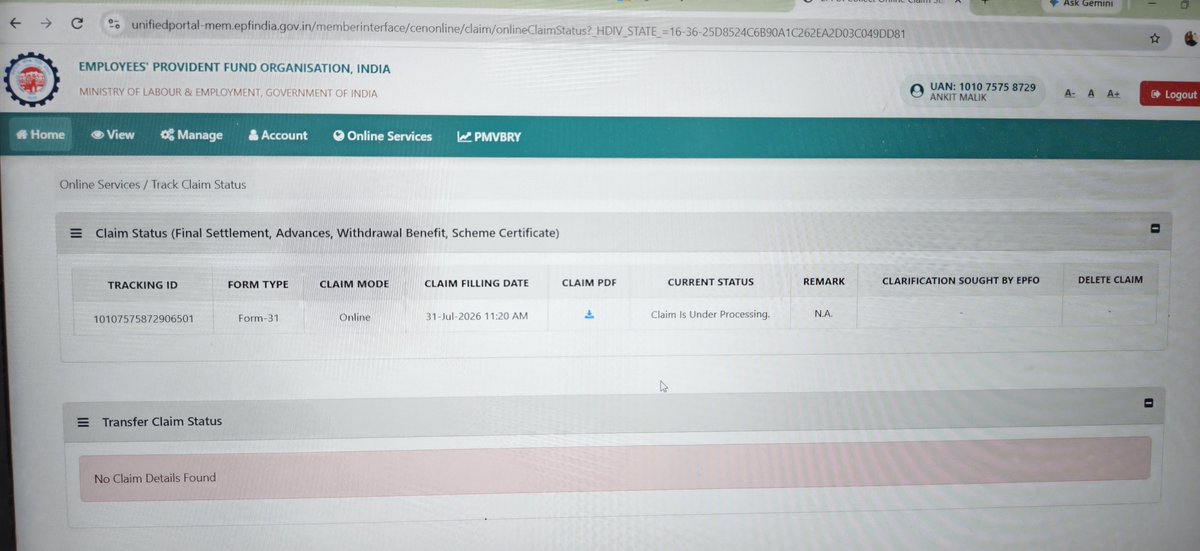Click the N.A. remark cell
The image size is (1200, 551).
coord(823,313)
